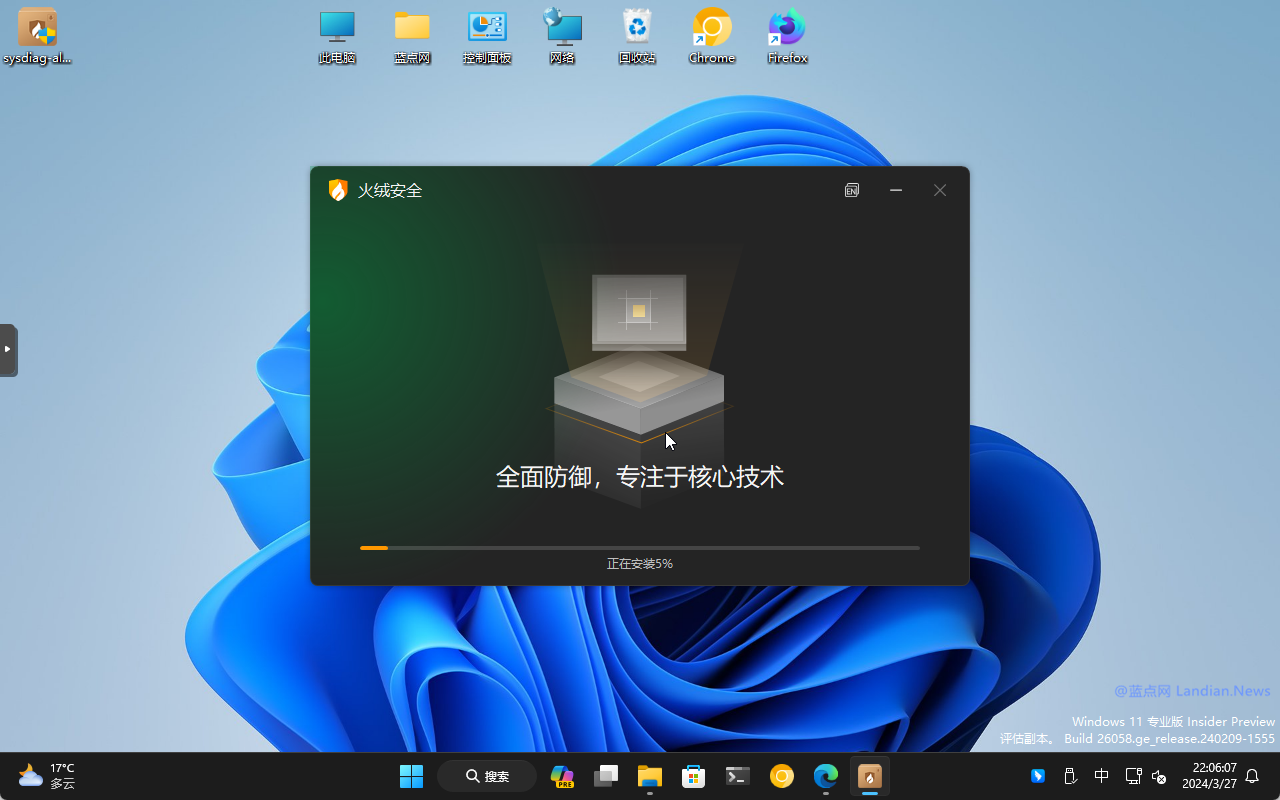The image size is (1280, 800).
Task: Expand the left edge side panel arrow
Action: 8,350
